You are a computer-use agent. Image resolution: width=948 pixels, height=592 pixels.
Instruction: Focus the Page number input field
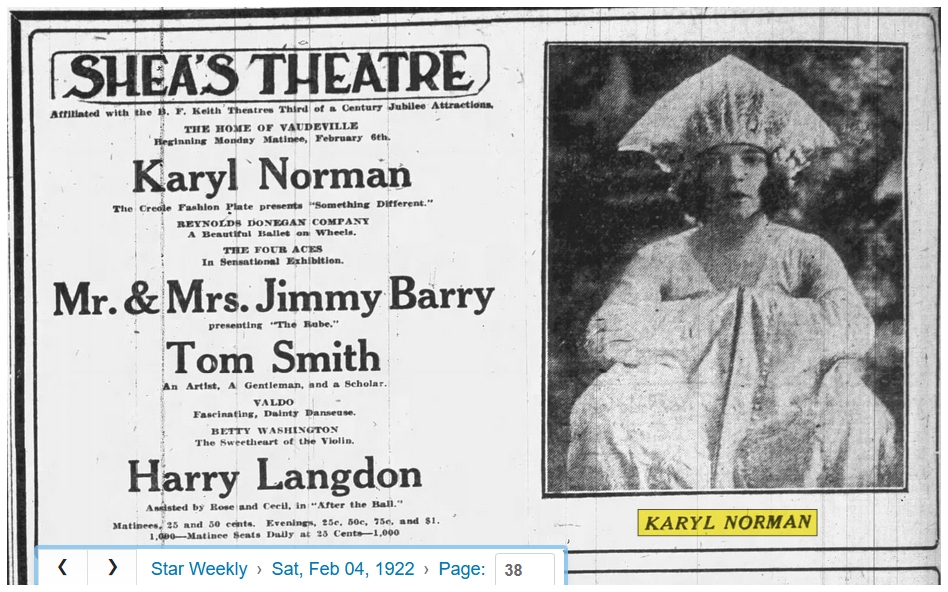point(525,570)
